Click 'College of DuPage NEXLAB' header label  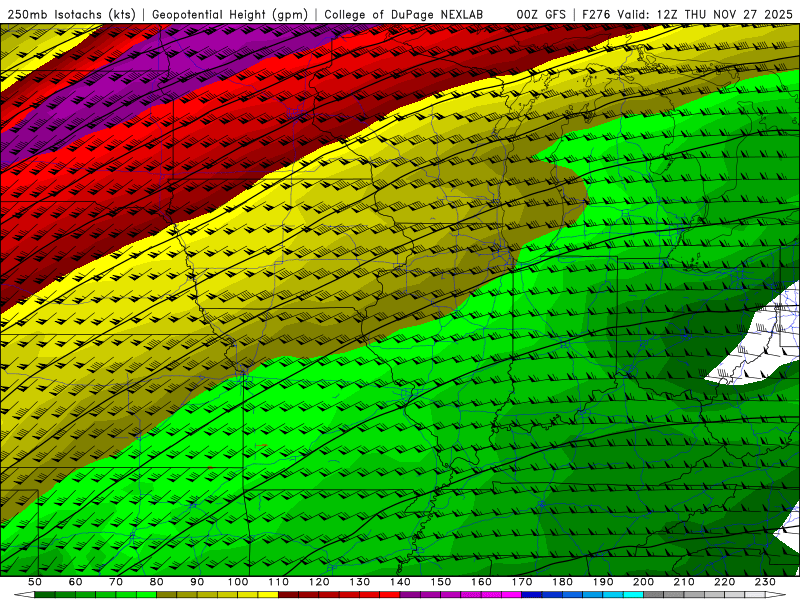coord(403,15)
